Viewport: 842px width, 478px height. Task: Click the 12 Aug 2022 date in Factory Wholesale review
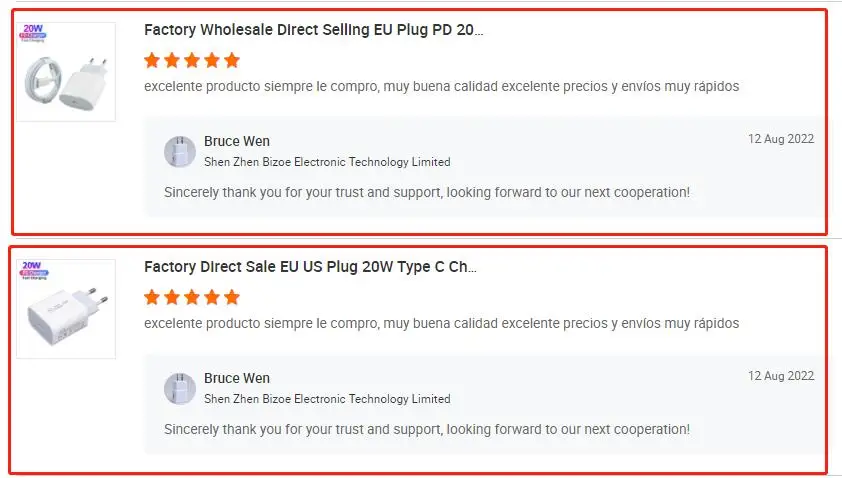click(x=781, y=139)
